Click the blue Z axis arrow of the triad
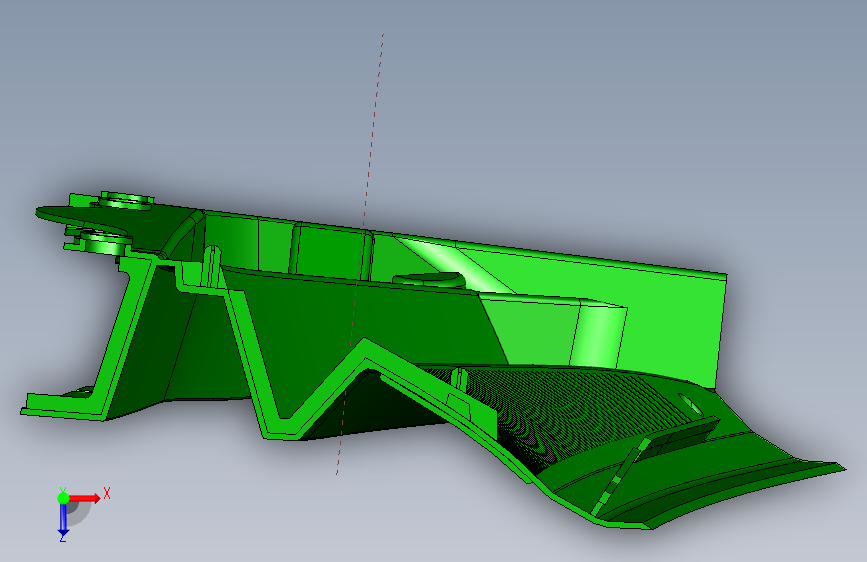Image resolution: width=867 pixels, height=562 pixels. click(63, 520)
